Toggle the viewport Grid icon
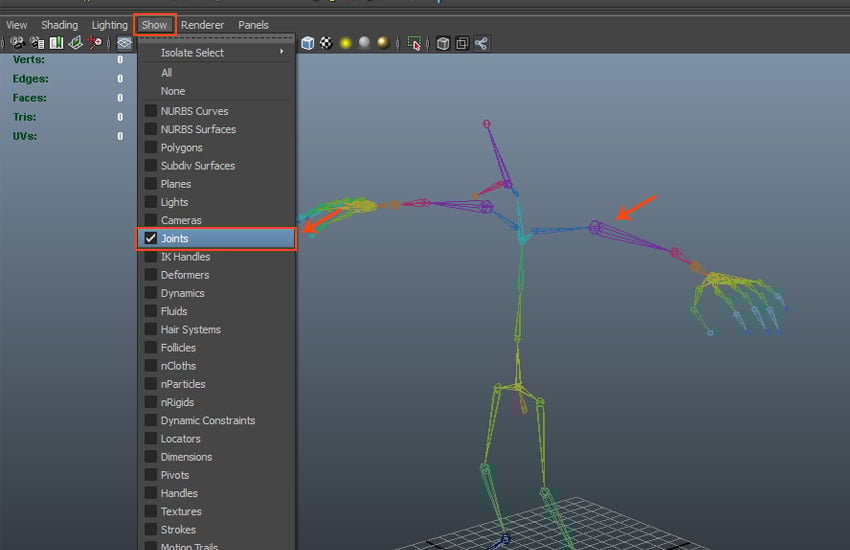Image resolution: width=850 pixels, height=550 pixels. pos(124,43)
